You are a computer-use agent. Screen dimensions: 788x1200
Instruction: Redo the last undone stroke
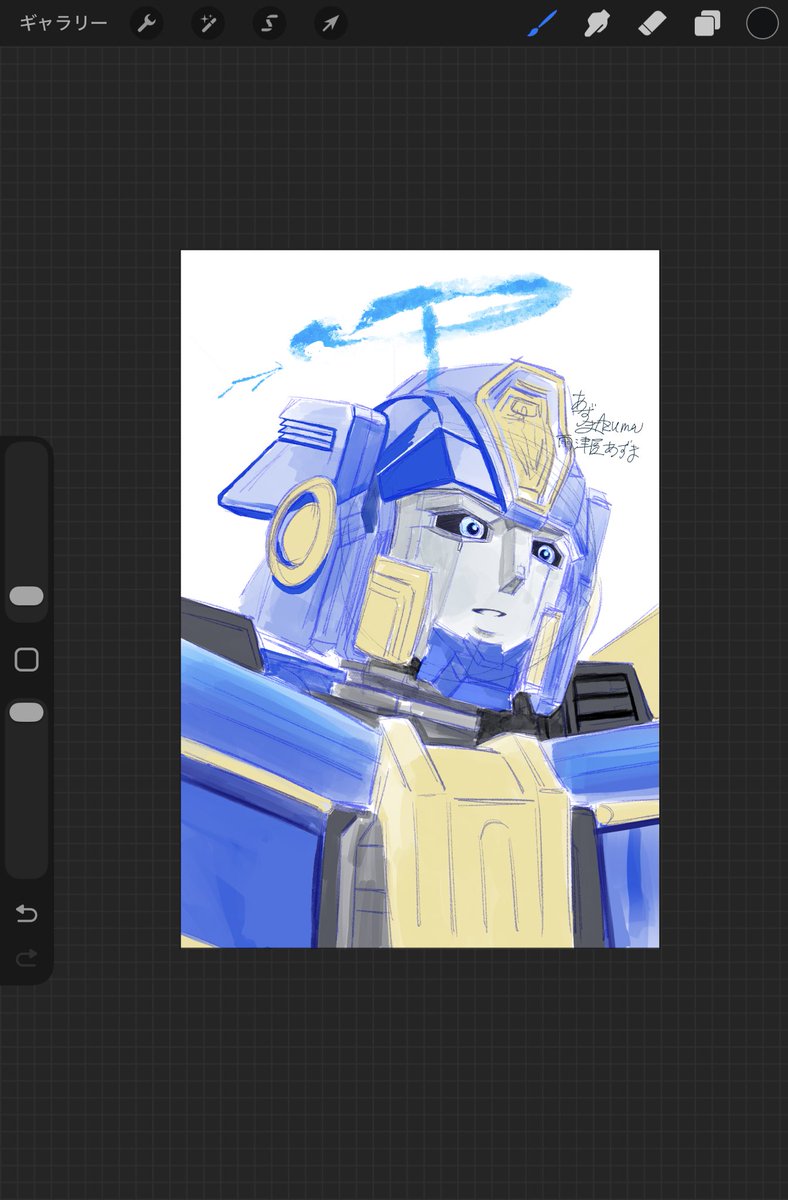pyautogui.click(x=27, y=958)
